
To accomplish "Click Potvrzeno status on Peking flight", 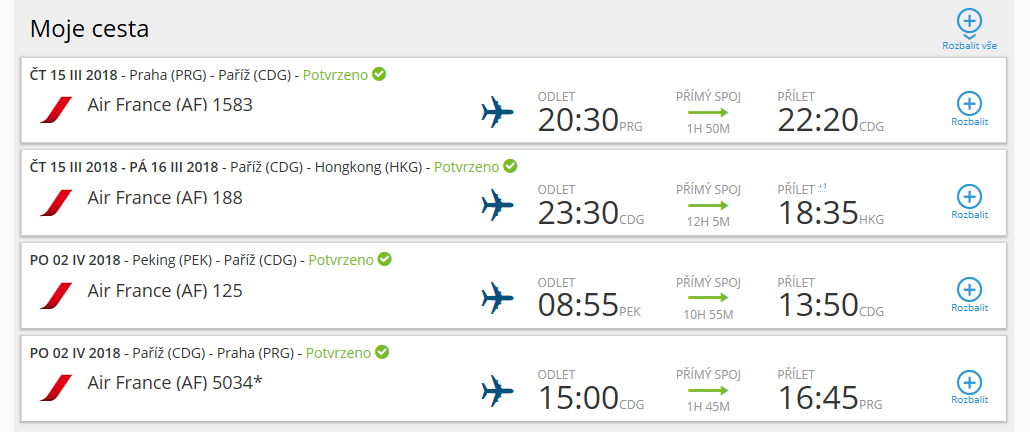I will point(341,260).
